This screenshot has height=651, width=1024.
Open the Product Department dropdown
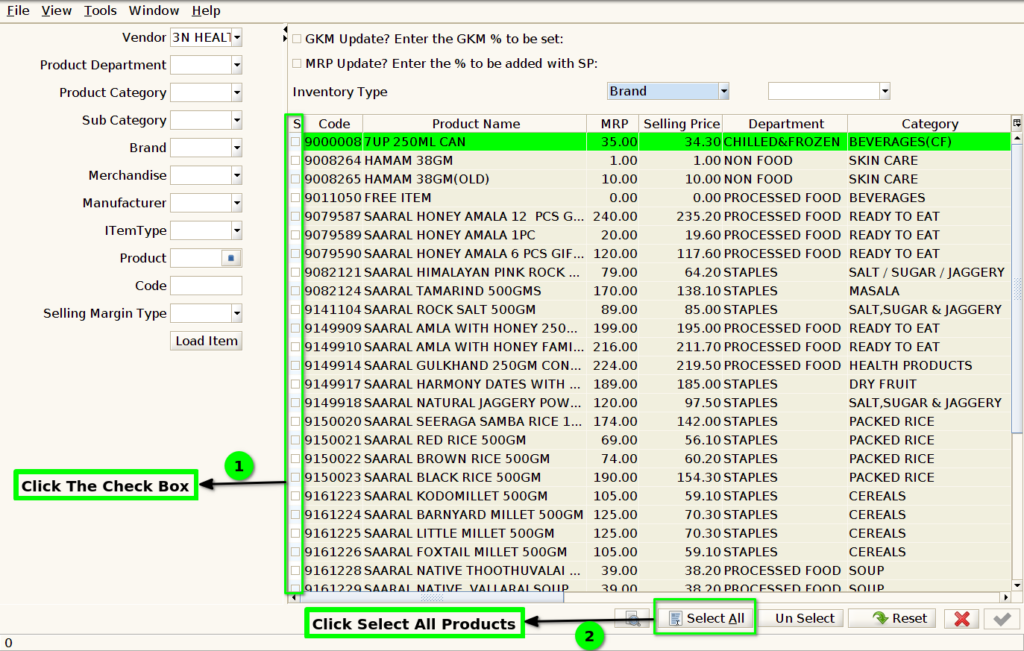pos(236,65)
